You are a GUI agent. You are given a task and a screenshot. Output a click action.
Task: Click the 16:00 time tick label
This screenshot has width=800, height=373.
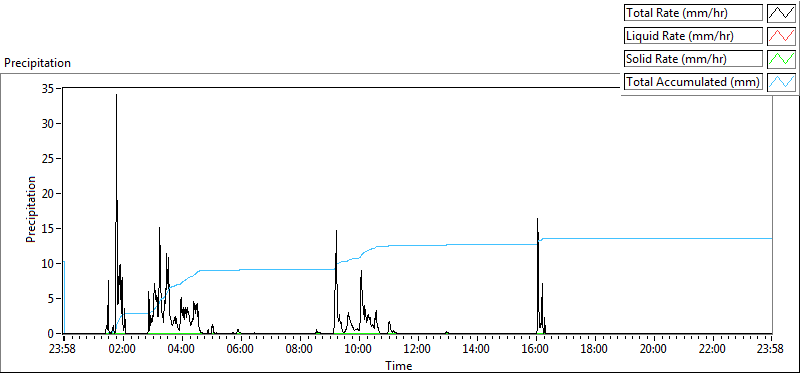536,350
